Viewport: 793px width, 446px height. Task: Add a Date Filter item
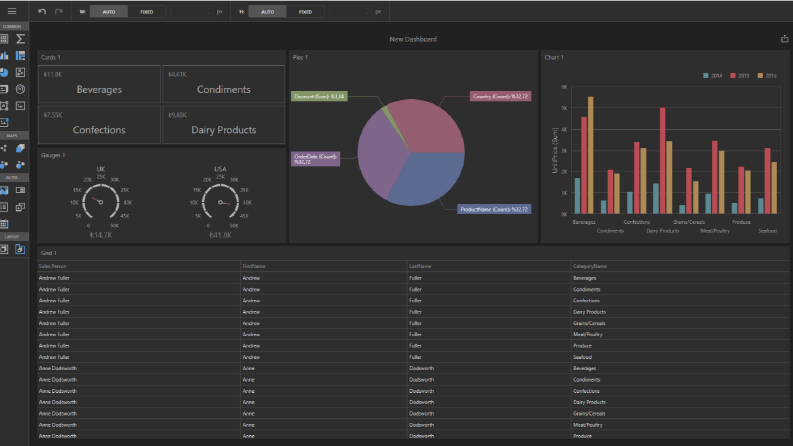click(x=4, y=224)
